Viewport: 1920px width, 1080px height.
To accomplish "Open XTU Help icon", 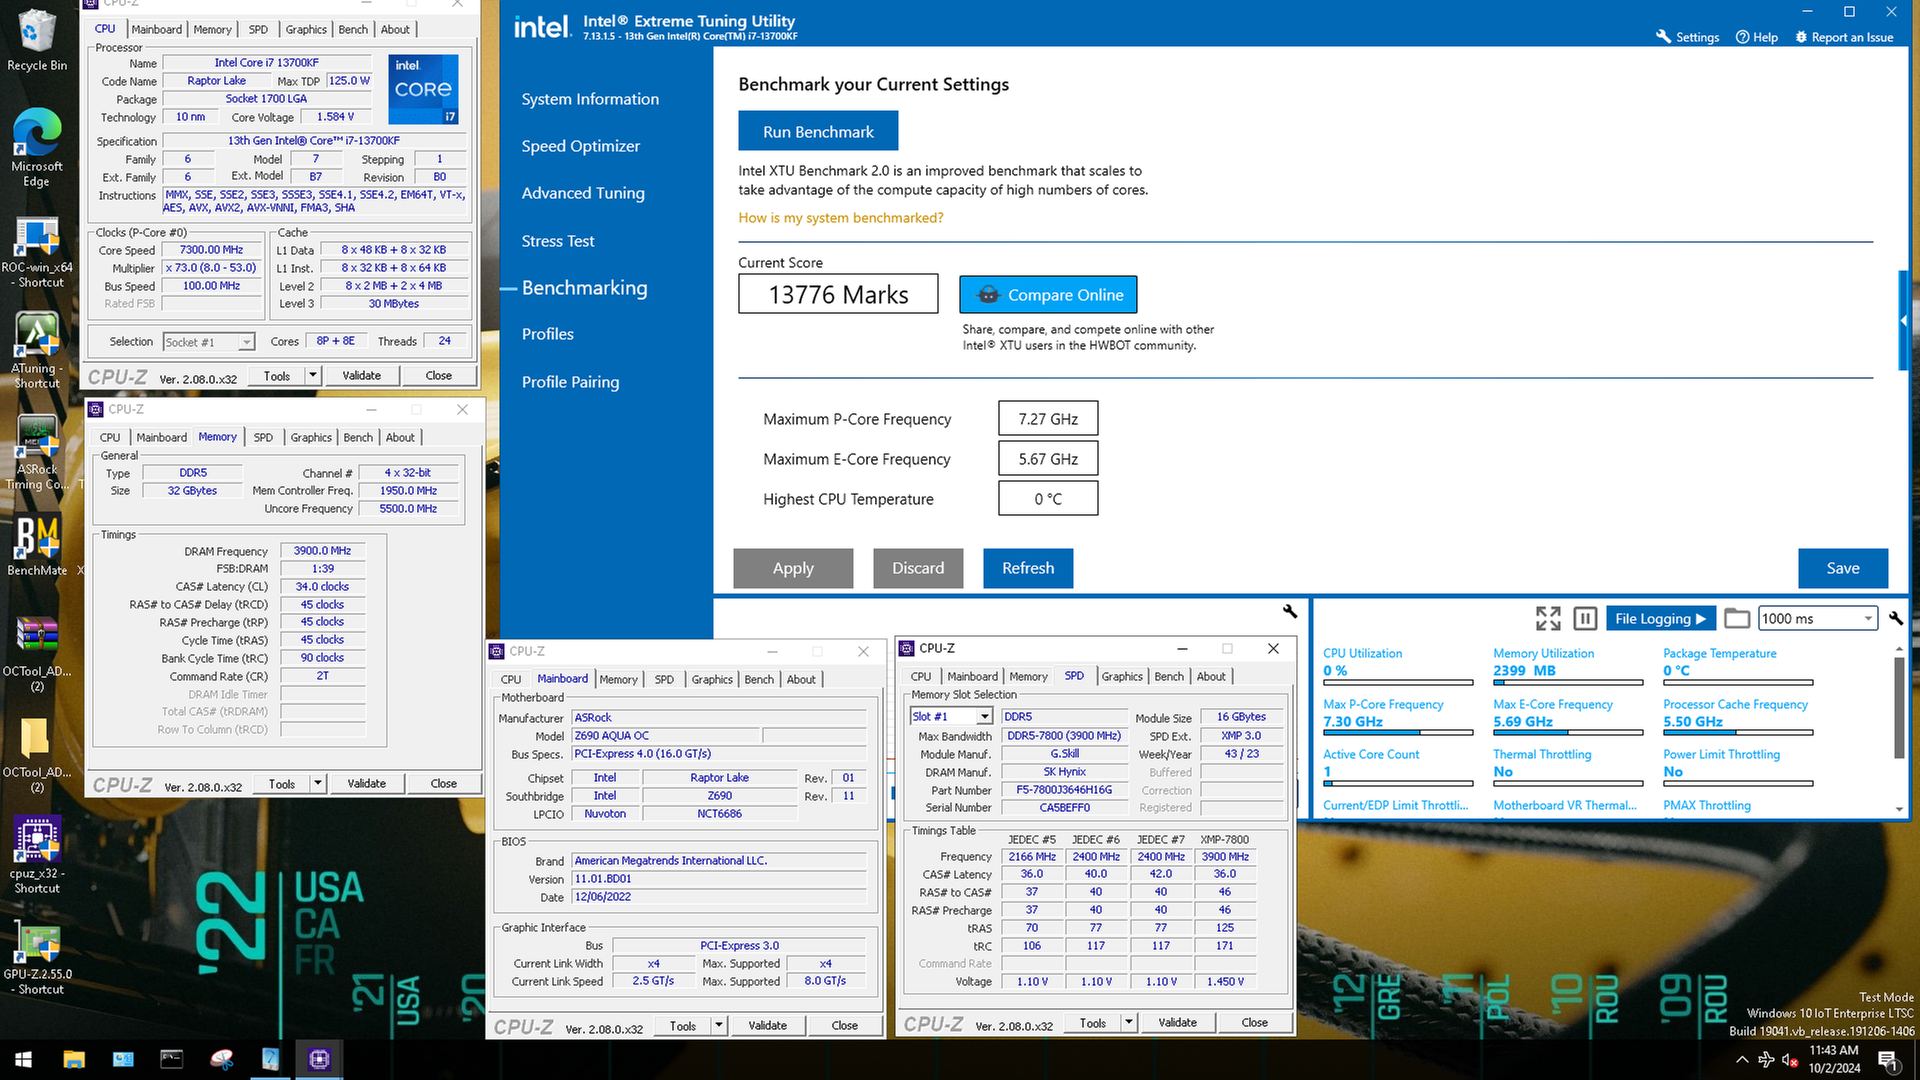I will [1742, 37].
